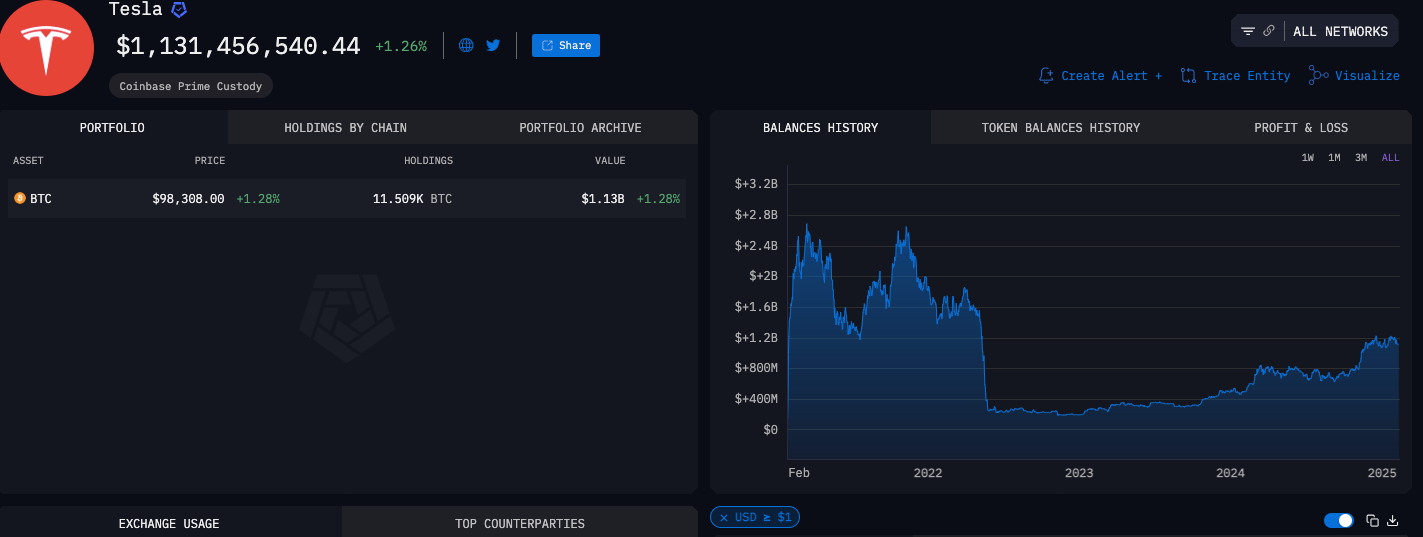Click the $1.13B value cell
The width and height of the screenshot is (1423, 537).
(x=603, y=199)
